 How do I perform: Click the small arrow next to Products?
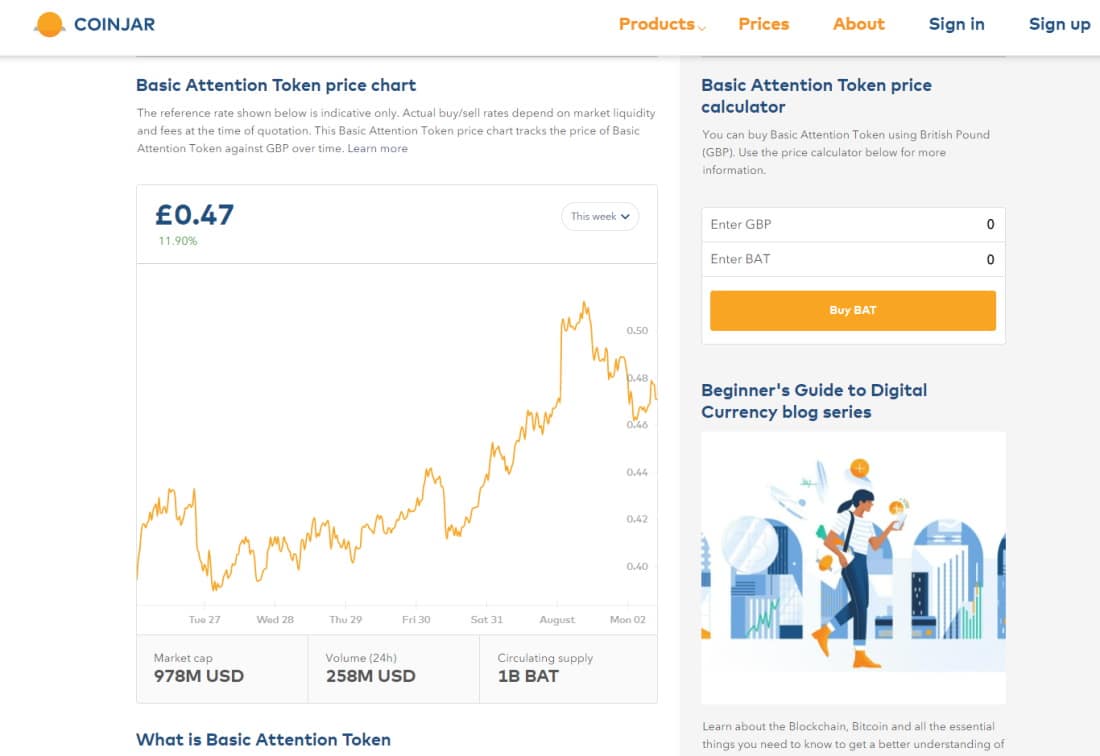click(x=702, y=28)
